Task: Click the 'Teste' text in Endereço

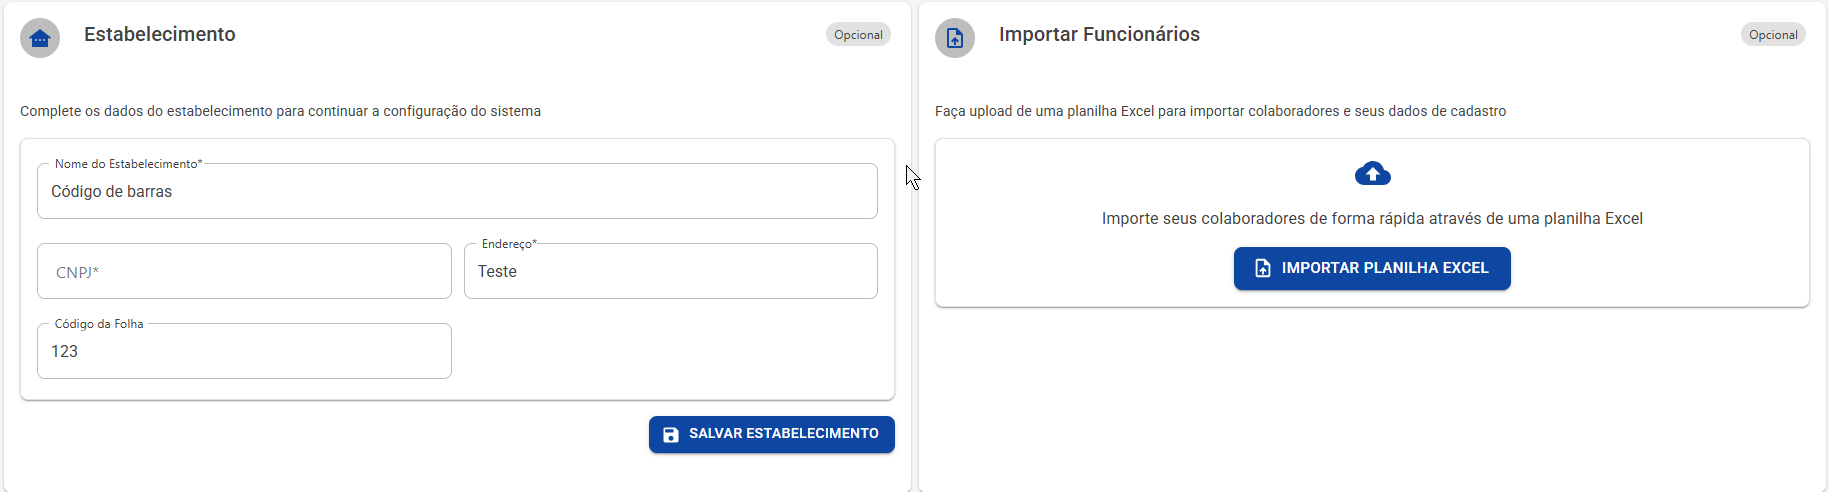Action: point(497,271)
